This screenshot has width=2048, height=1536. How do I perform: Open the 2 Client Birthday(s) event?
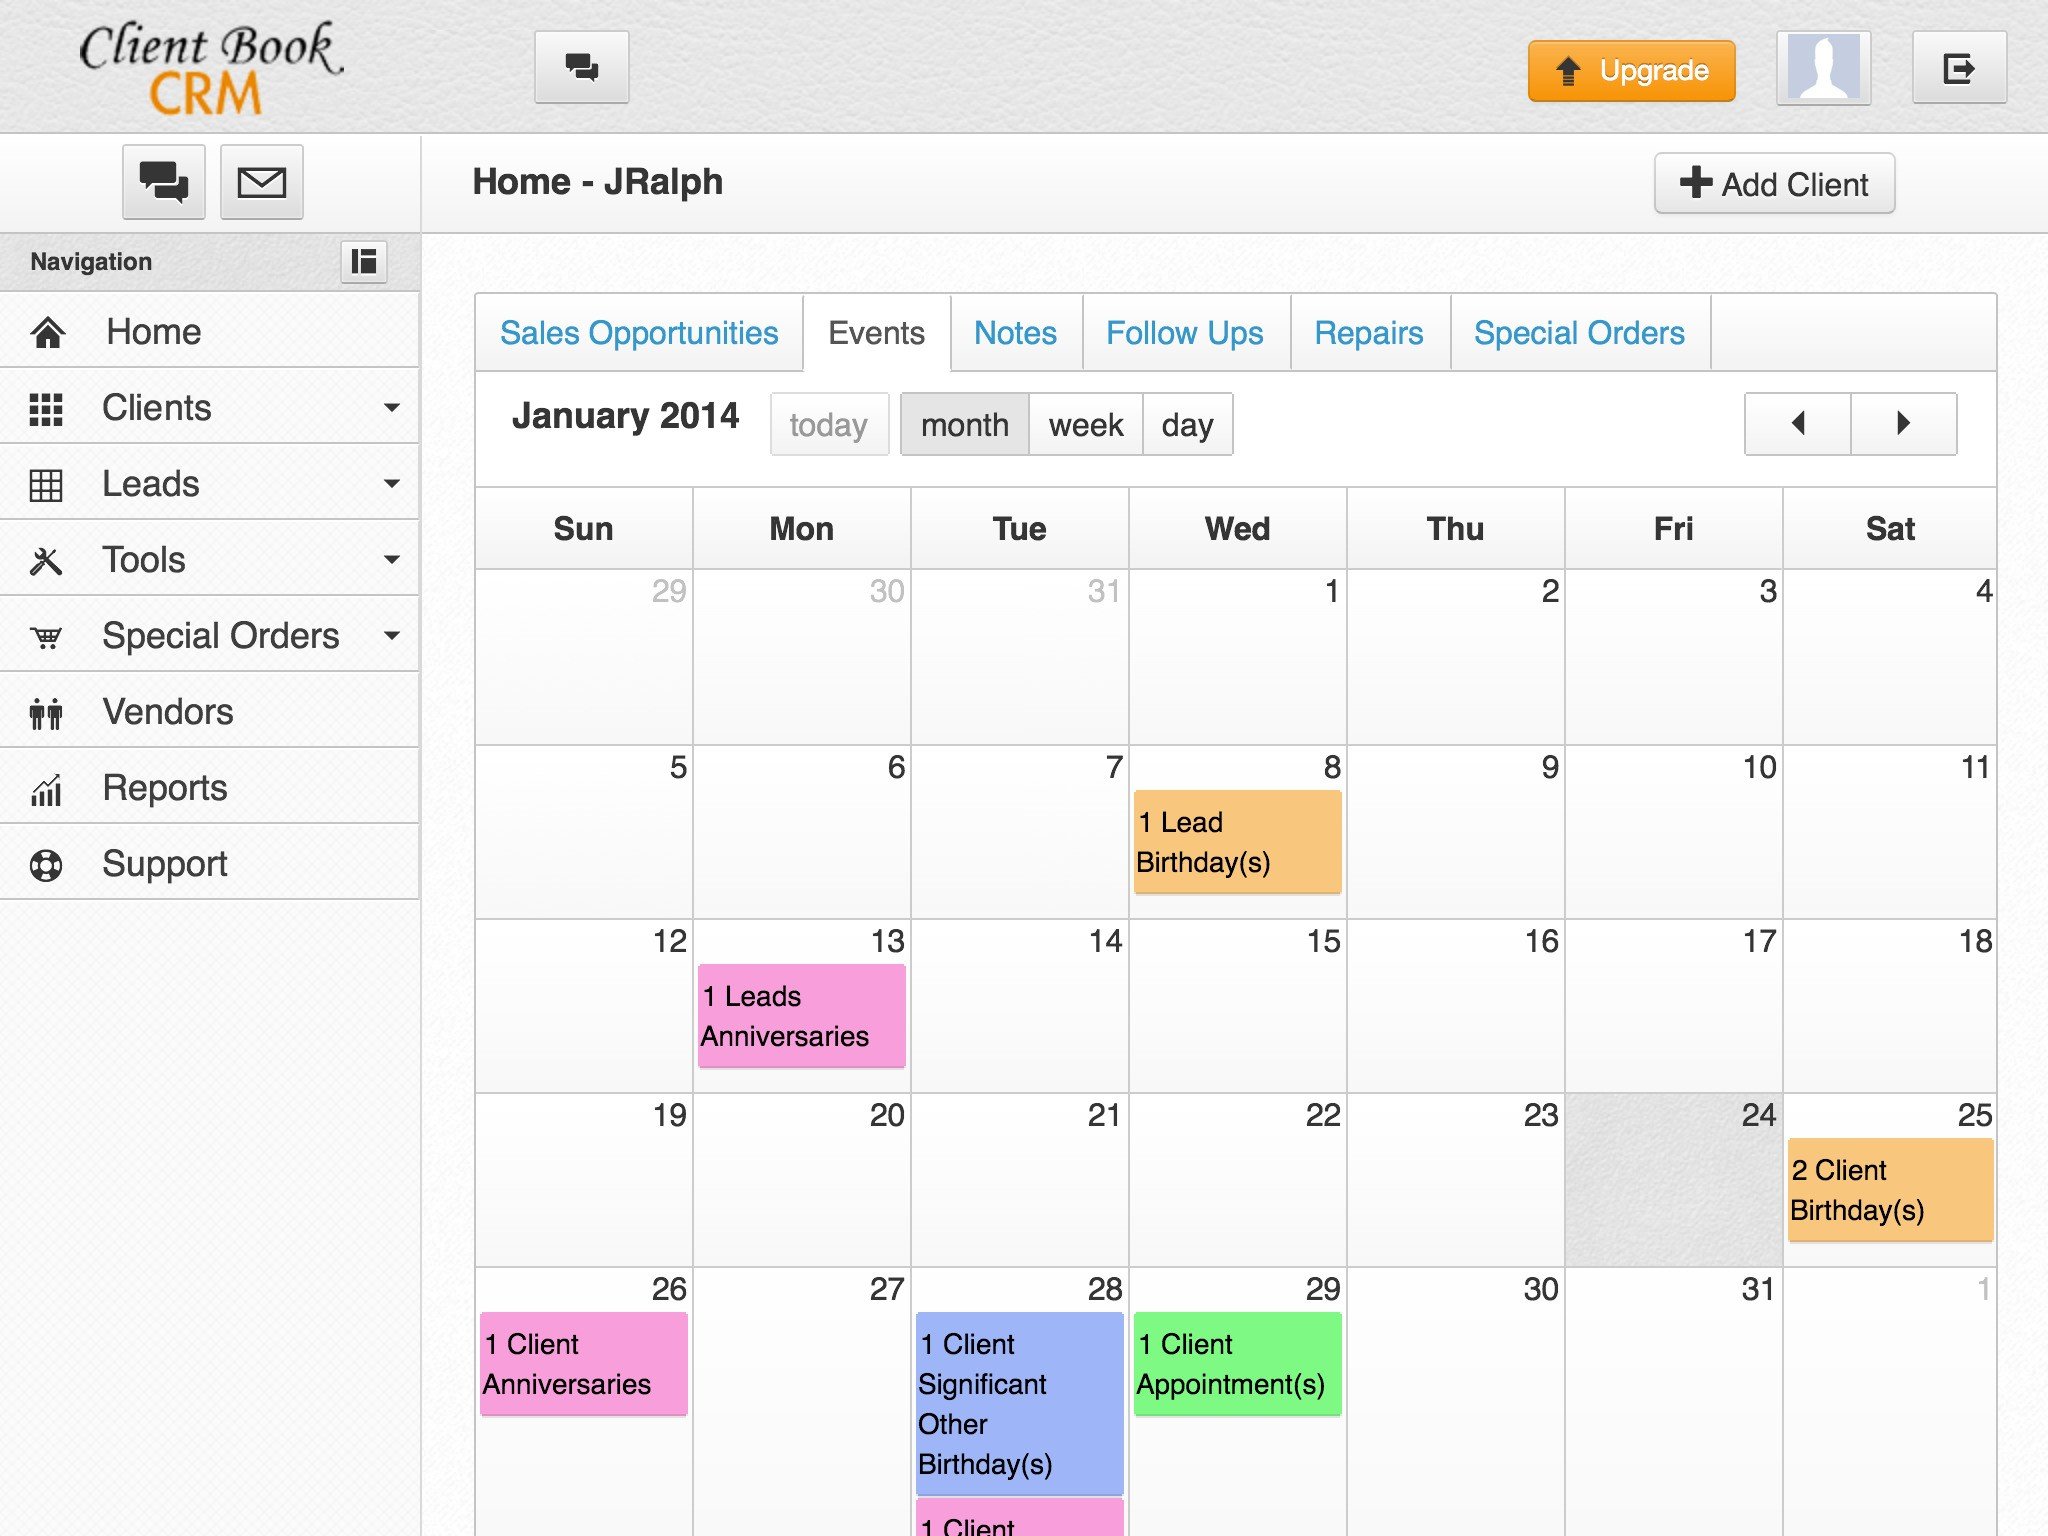click(x=1890, y=1190)
